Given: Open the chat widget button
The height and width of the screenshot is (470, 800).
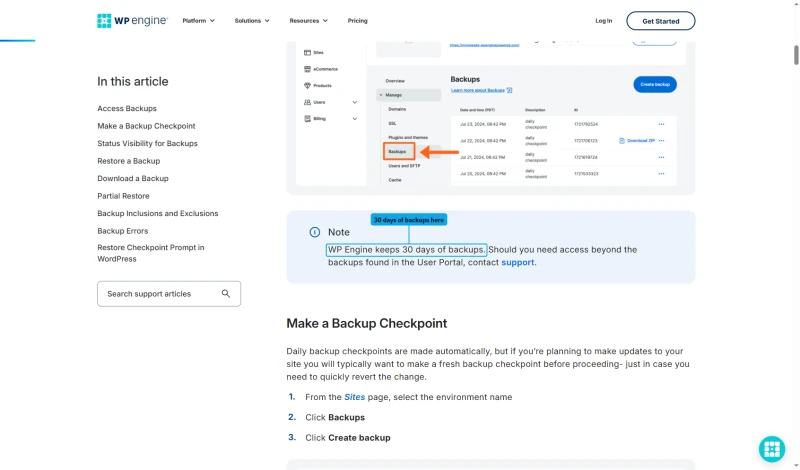Looking at the screenshot, I should click(x=771, y=449).
